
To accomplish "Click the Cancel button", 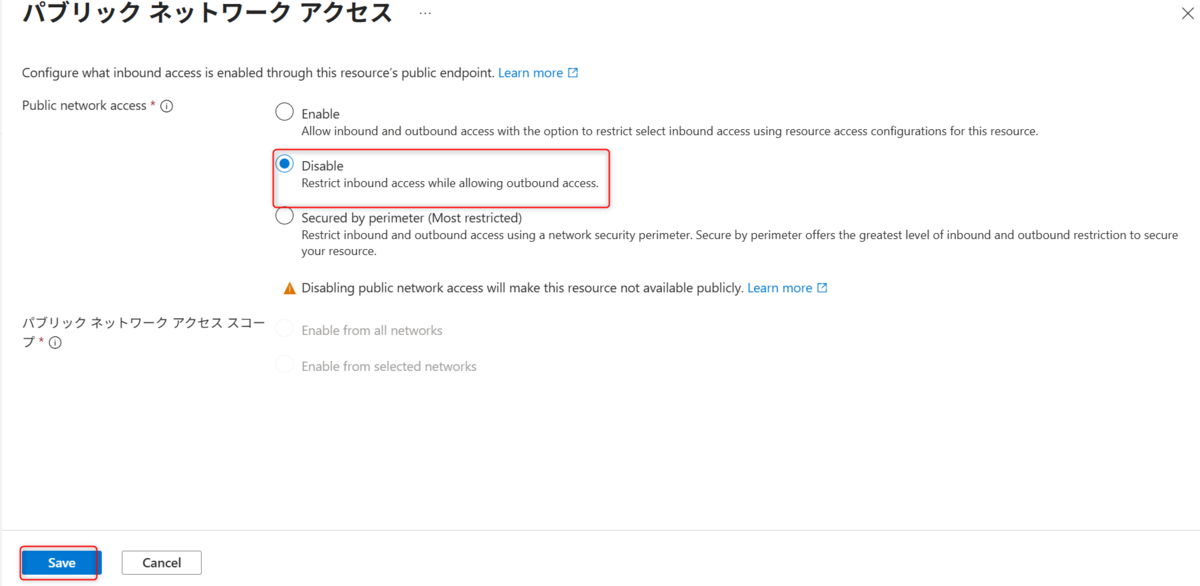I will (x=161, y=562).
